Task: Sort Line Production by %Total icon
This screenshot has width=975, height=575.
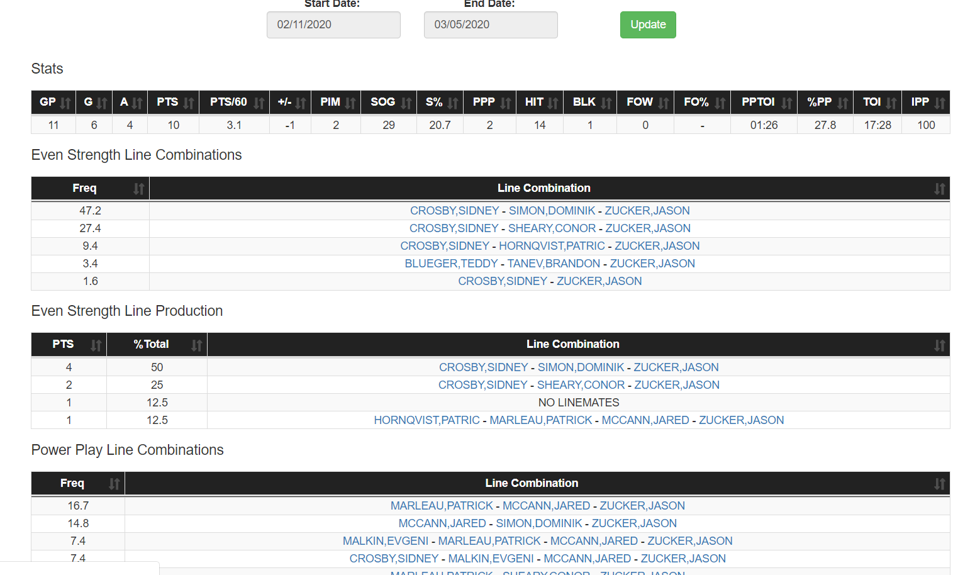Action: [x=196, y=346]
